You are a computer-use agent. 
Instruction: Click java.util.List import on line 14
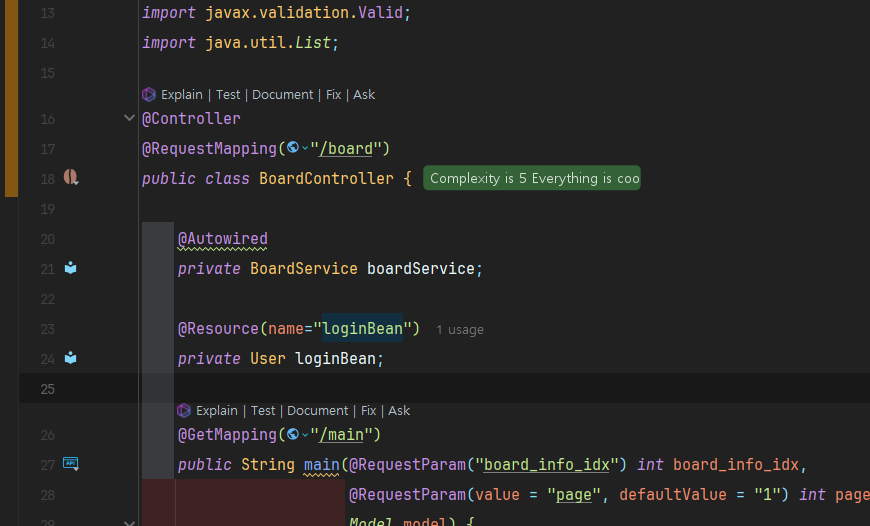(268, 43)
